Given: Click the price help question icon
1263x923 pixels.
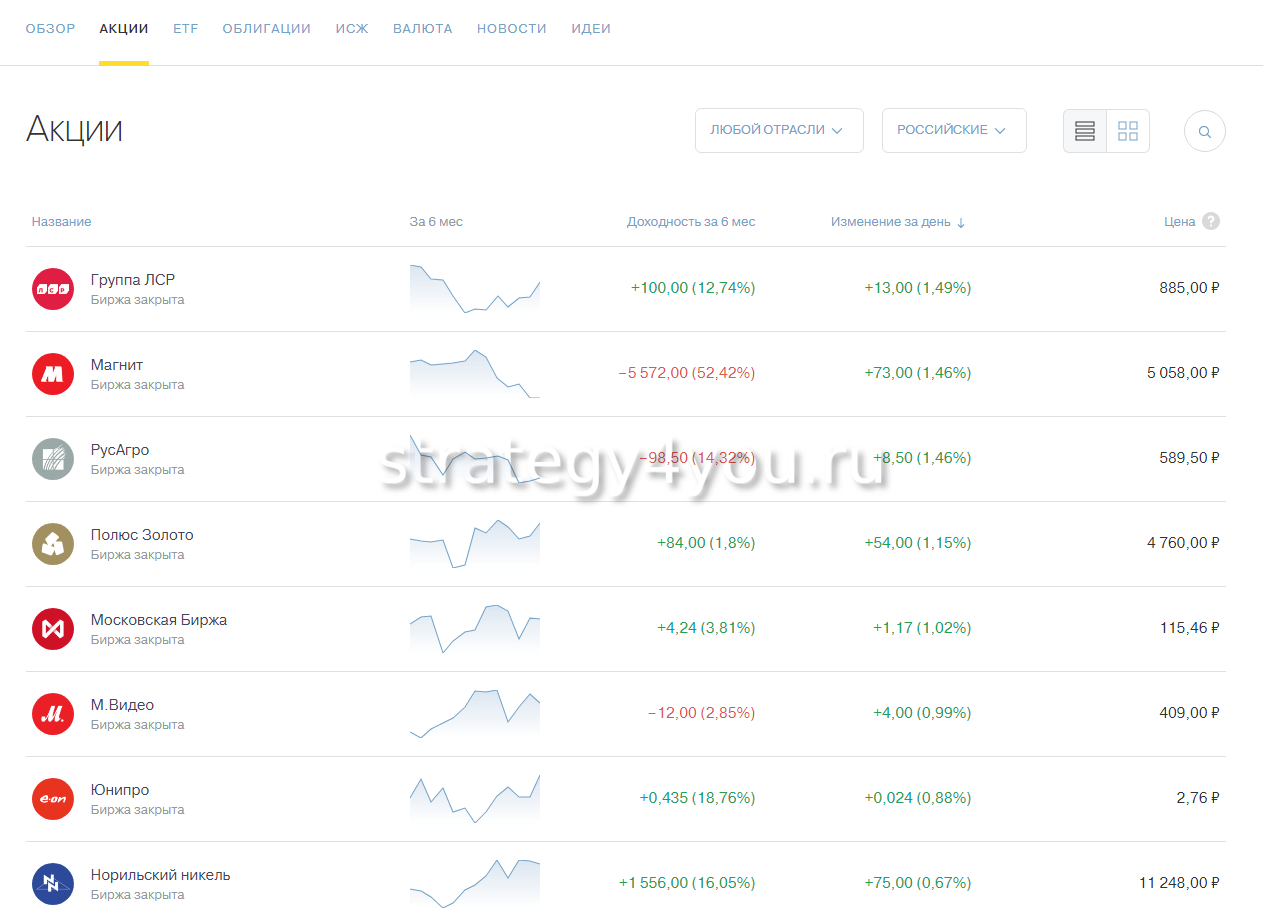Looking at the screenshot, I should pos(1211,221).
